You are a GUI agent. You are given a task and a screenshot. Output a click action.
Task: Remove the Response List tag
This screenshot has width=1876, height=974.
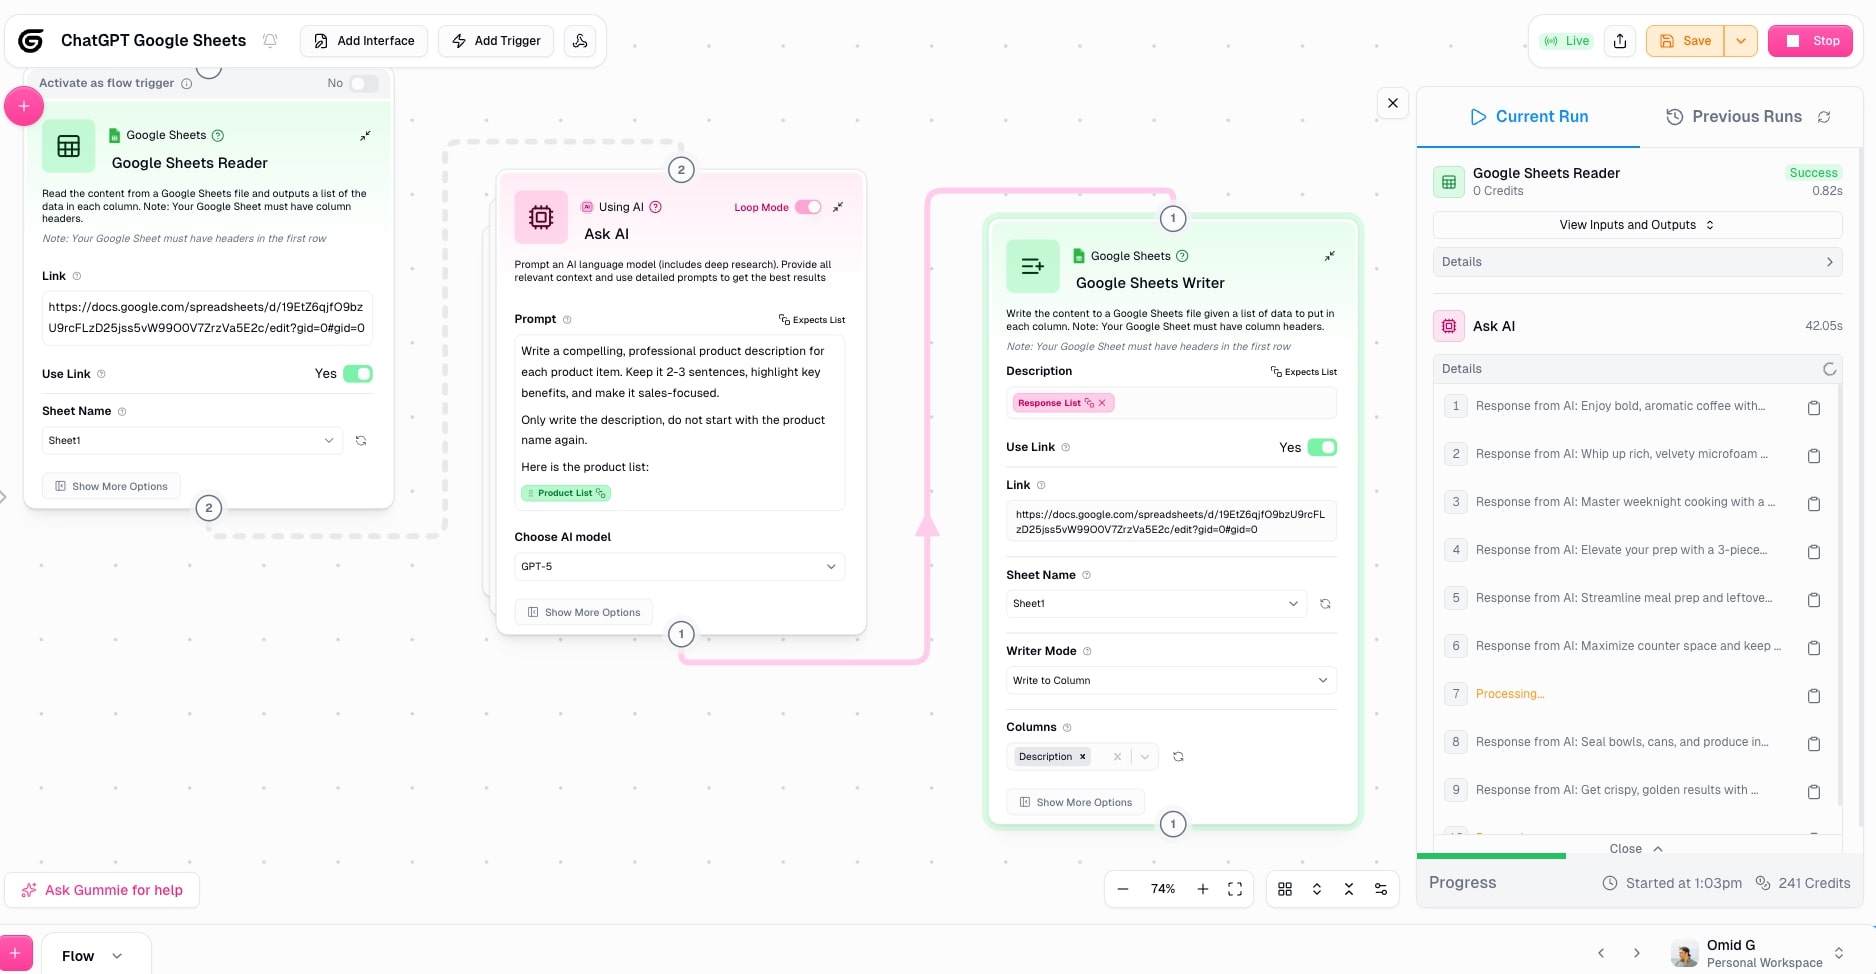[x=1102, y=403]
